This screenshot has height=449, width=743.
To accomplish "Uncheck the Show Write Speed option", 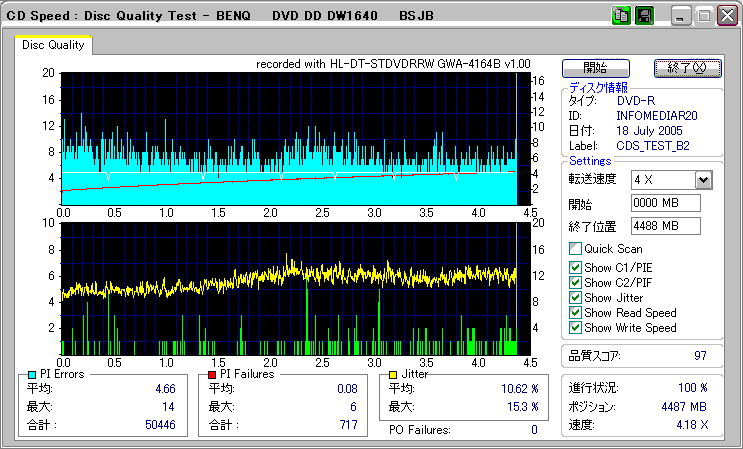I will tap(575, 327).
